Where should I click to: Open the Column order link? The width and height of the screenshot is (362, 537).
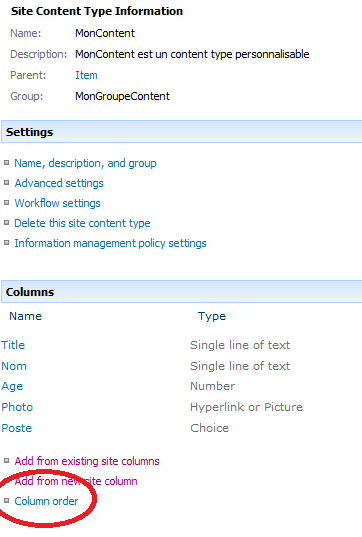[x=46, y=501]
